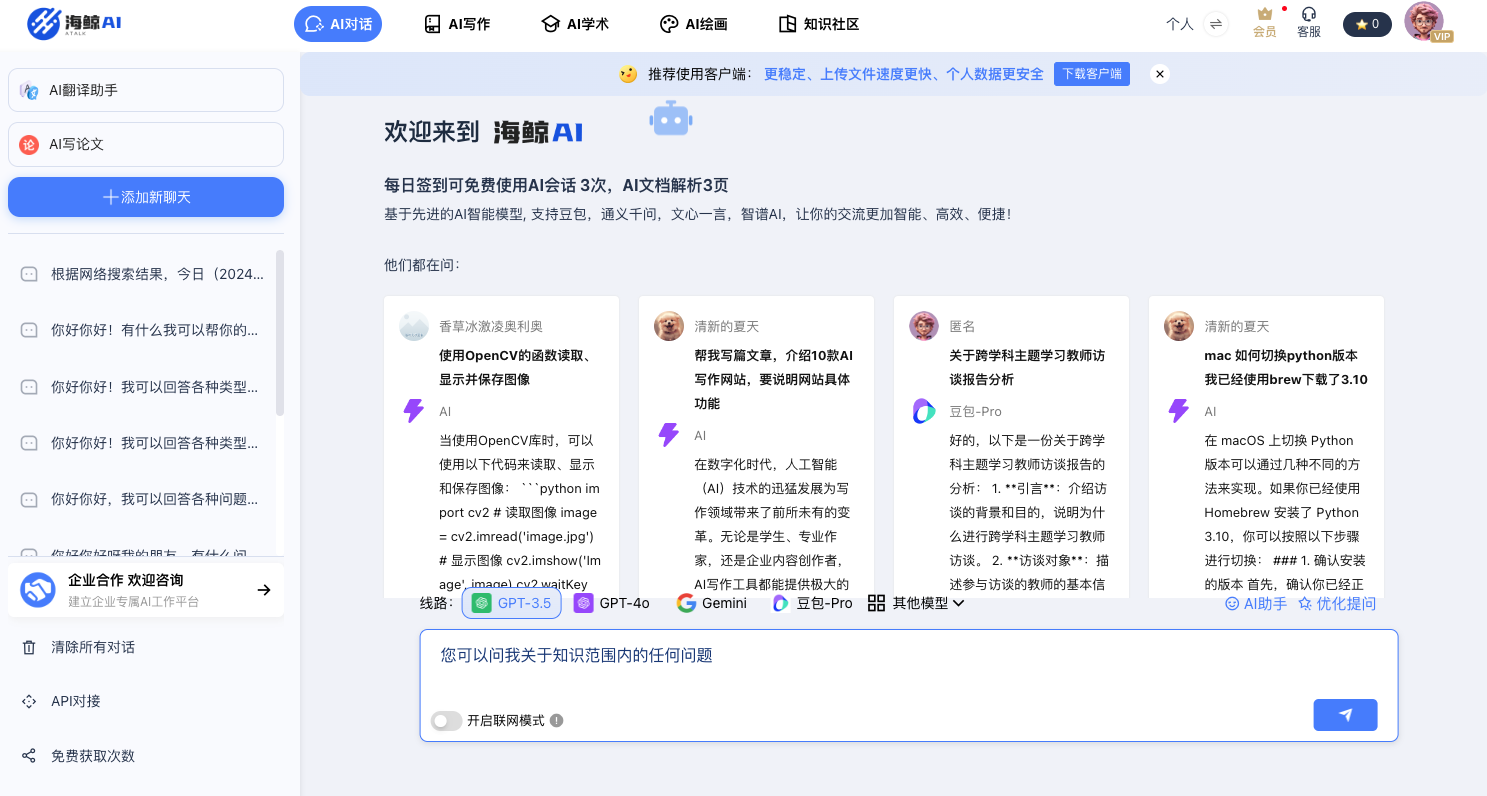Click the API对接 icon
Screen dimensions: 1487x796
(x=29, y=701)
